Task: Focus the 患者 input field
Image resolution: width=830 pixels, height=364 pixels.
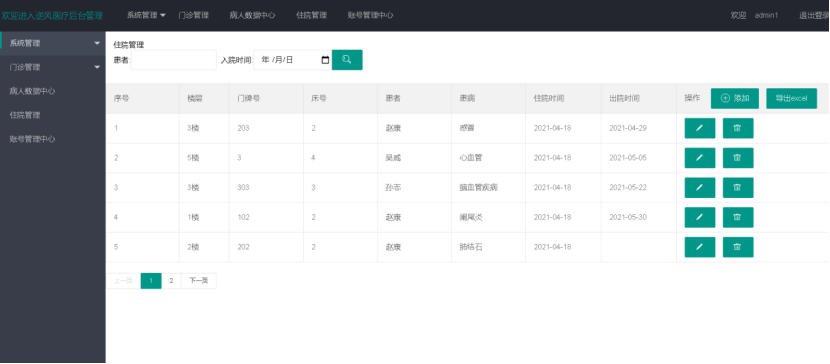Action: [x=174, y=60]
